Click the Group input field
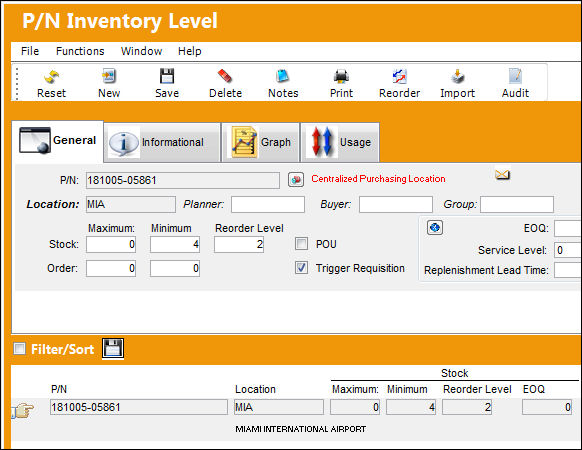This screenshot has width=582, height=450. (517, 205)
